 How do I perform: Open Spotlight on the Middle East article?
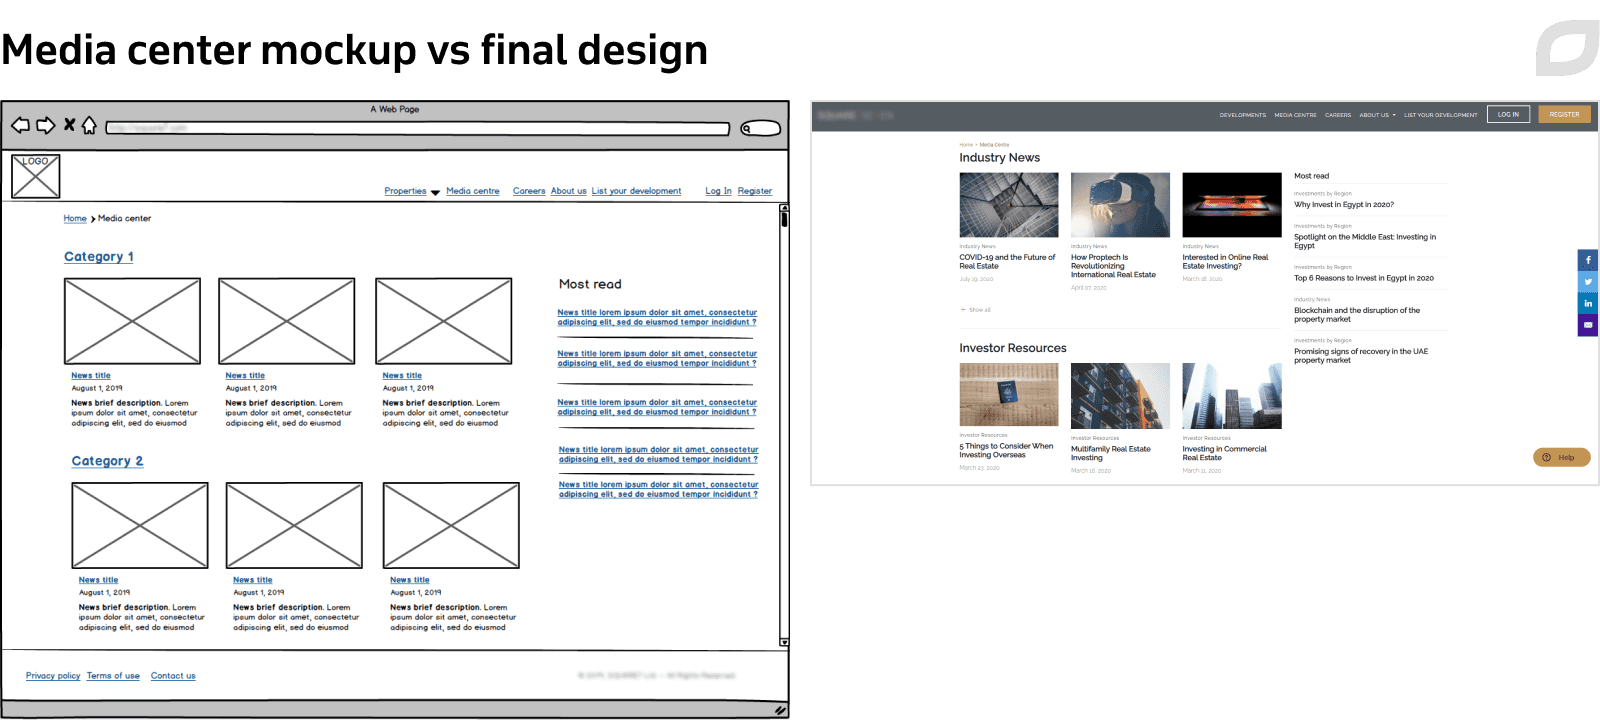click(x=1365, y=241)
